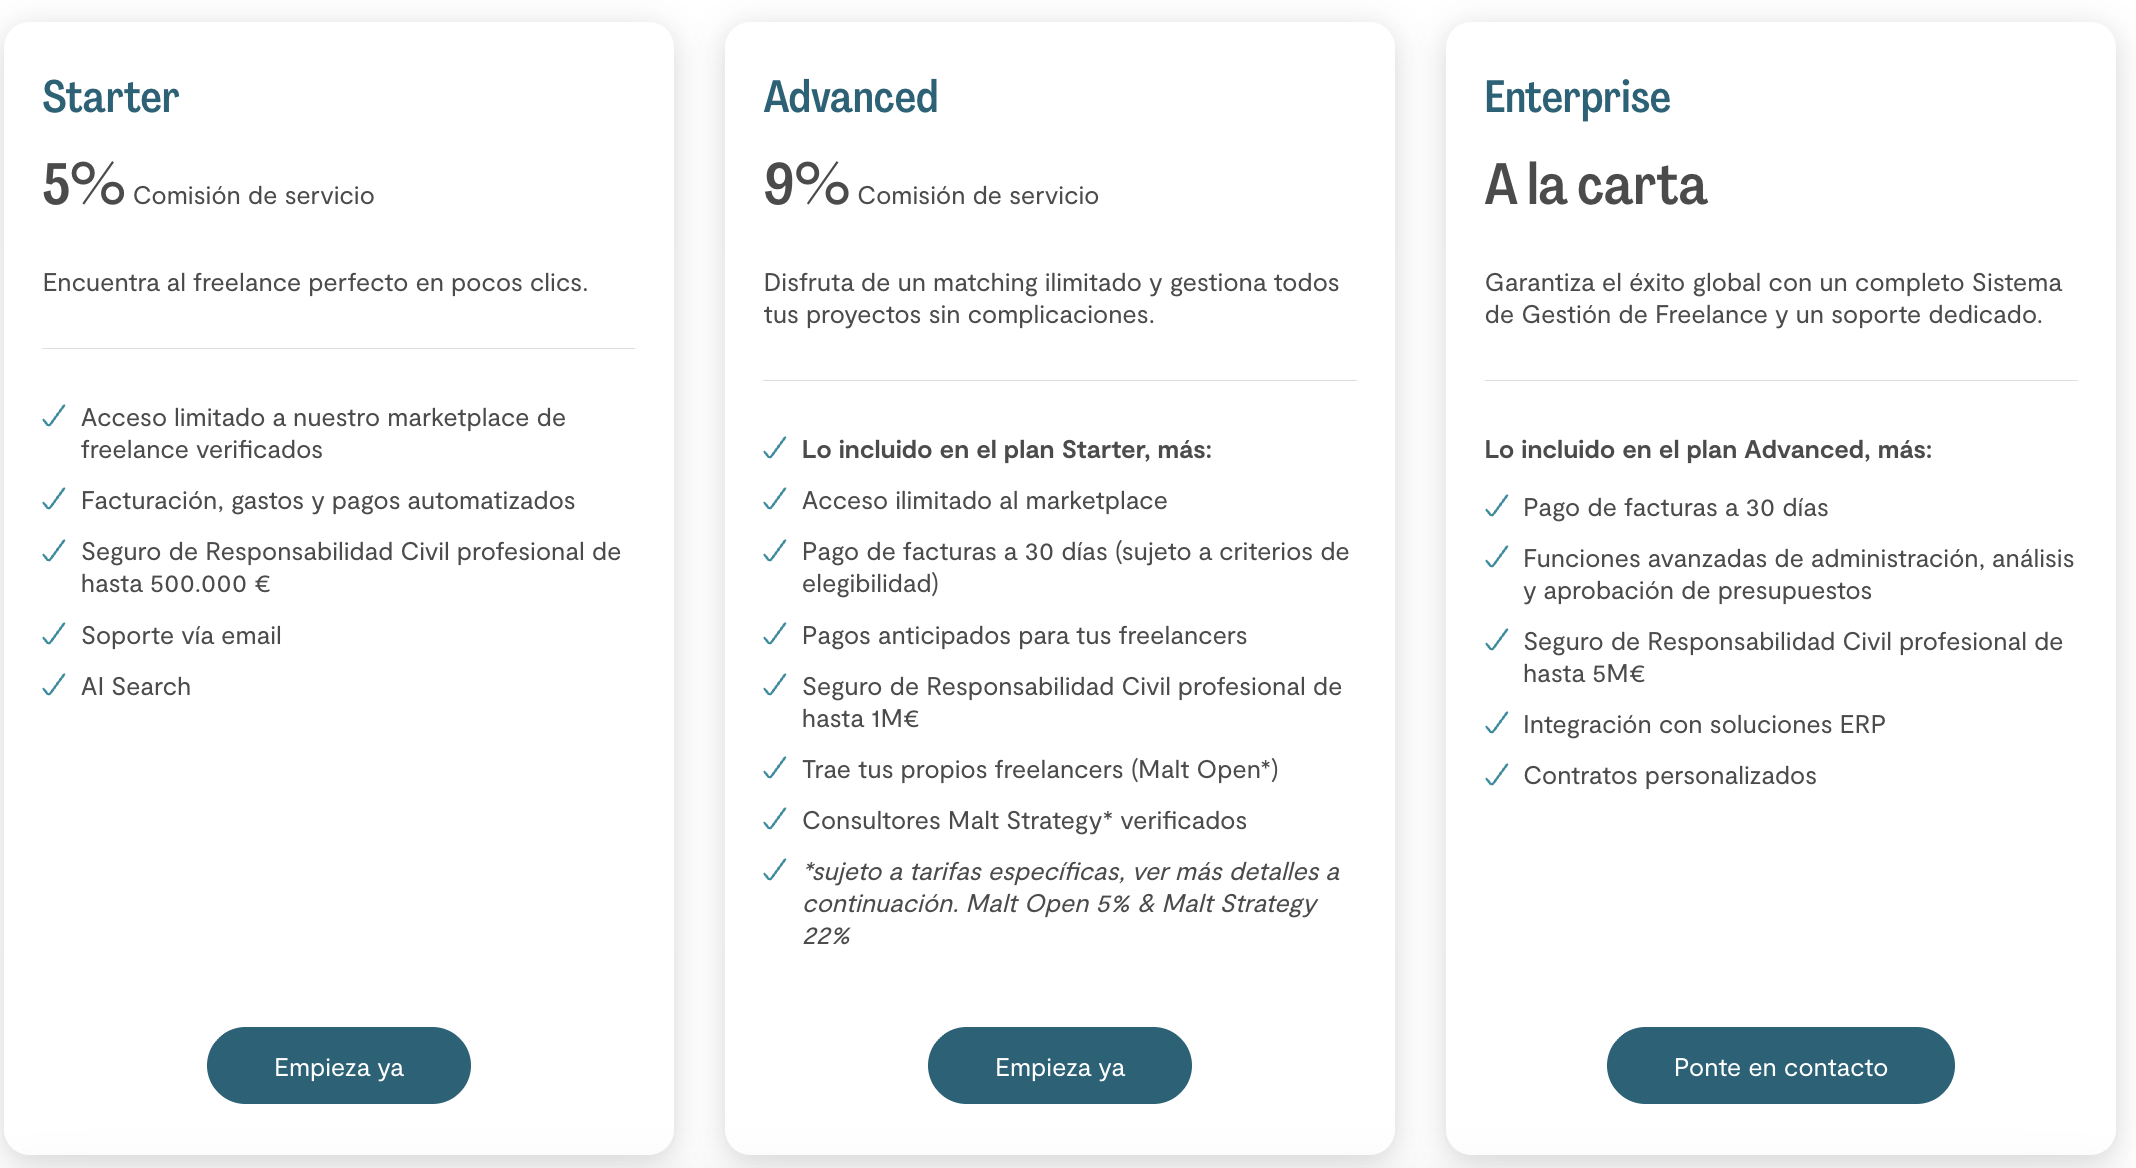Click checkmark next to Trae tus propios freelancers

[x=775, y=769]
